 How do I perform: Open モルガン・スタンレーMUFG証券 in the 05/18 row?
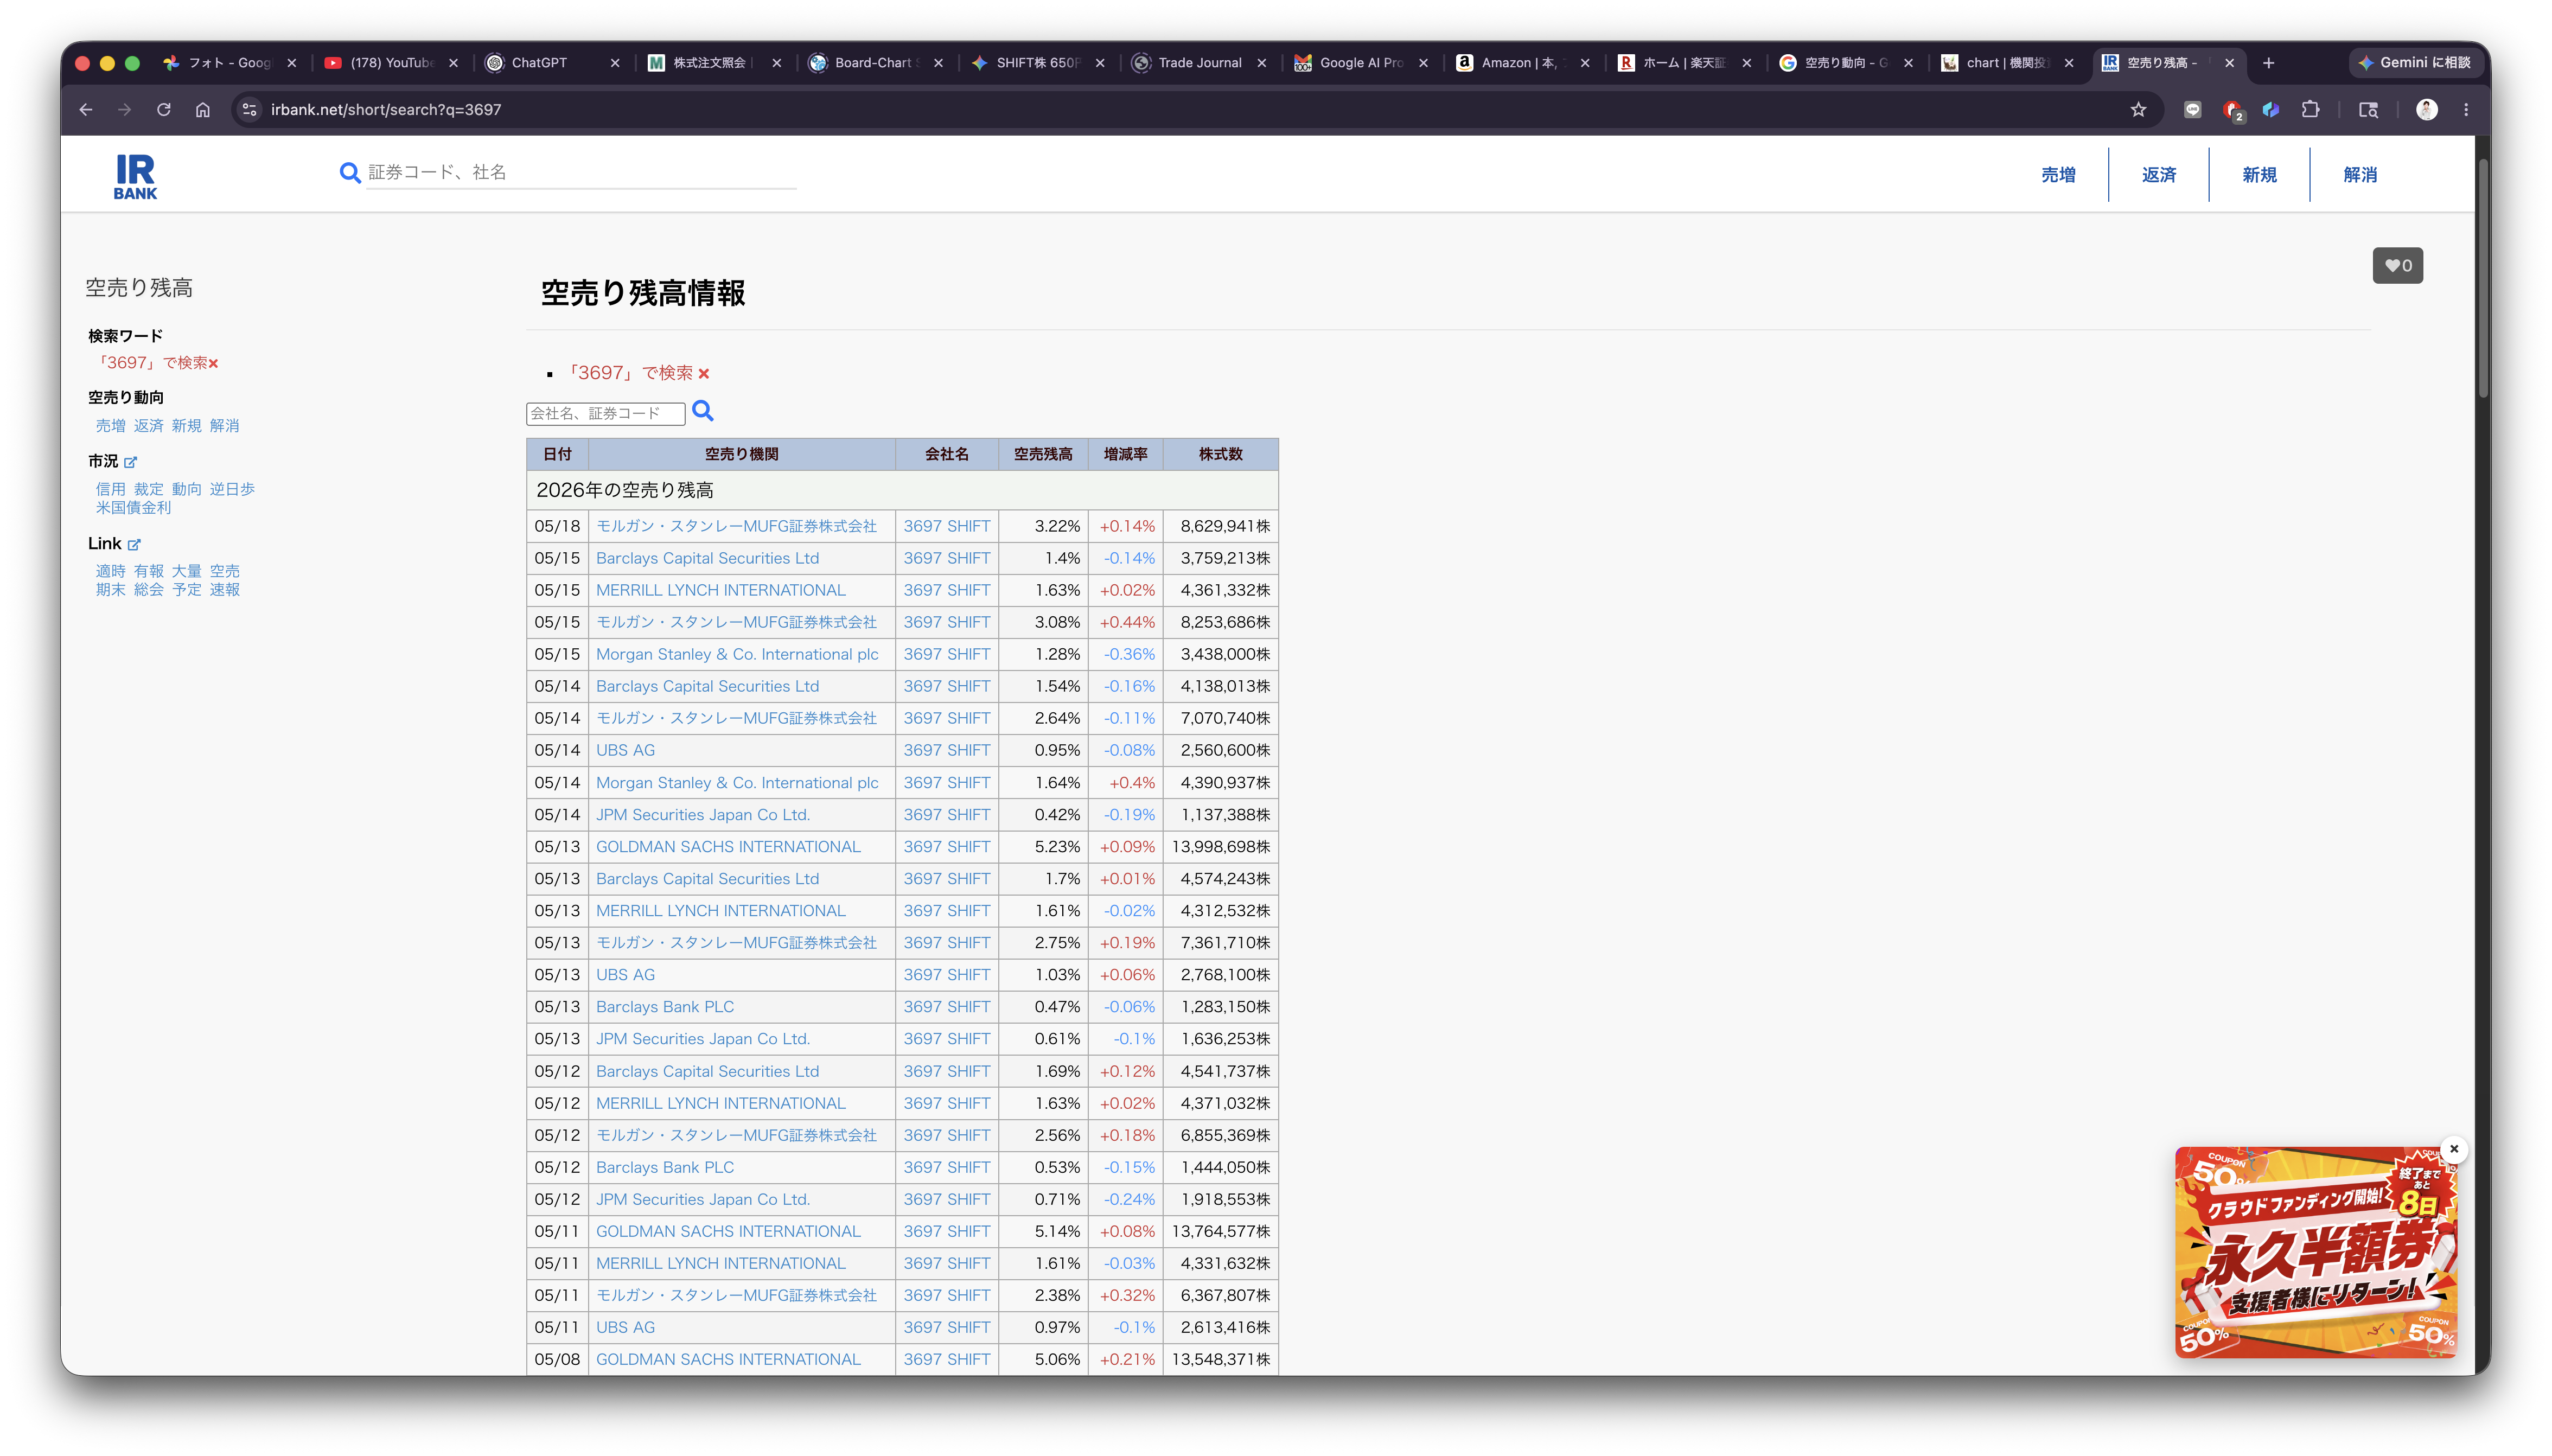736,526
